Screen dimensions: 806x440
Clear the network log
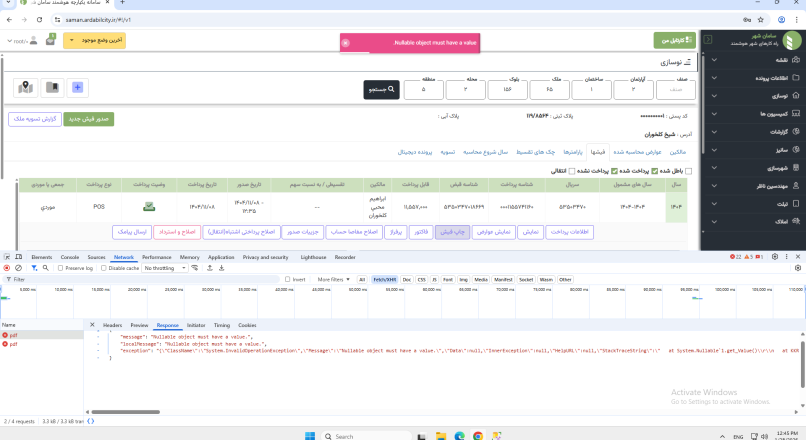[19, 268]
